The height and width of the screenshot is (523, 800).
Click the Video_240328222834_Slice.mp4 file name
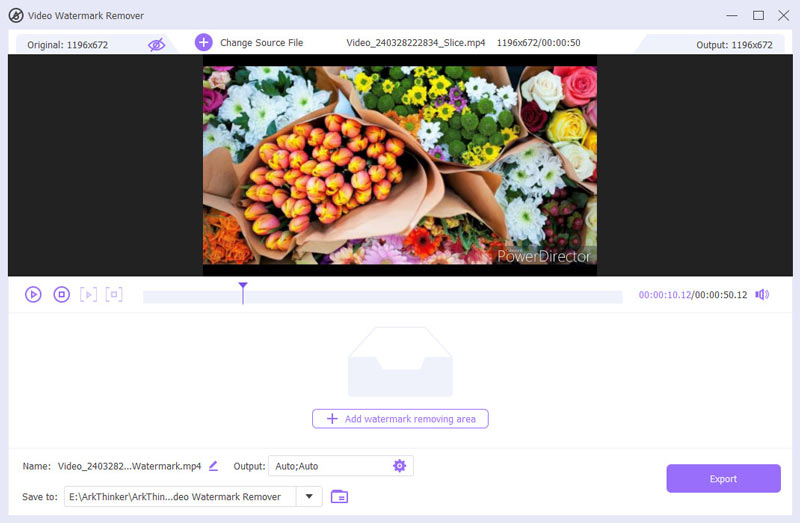coord(415,43)
